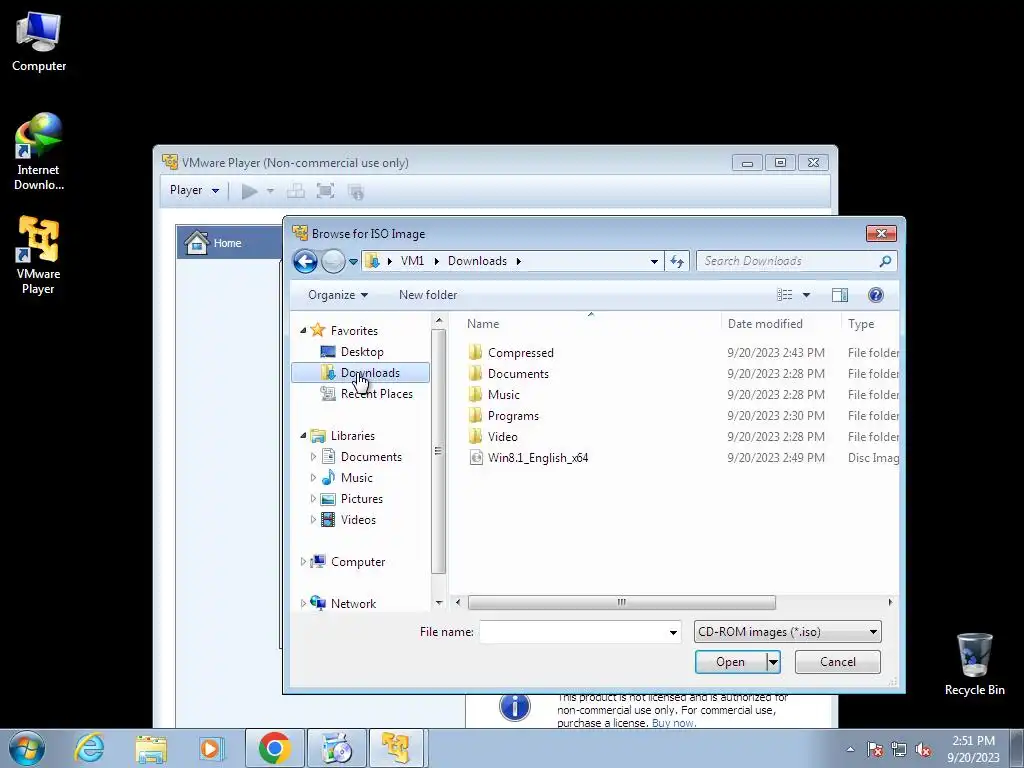Image resolution: width=1024 pixels, height=768 pixels.
Task: Select the Documents folder in file list
Action: 518,374
